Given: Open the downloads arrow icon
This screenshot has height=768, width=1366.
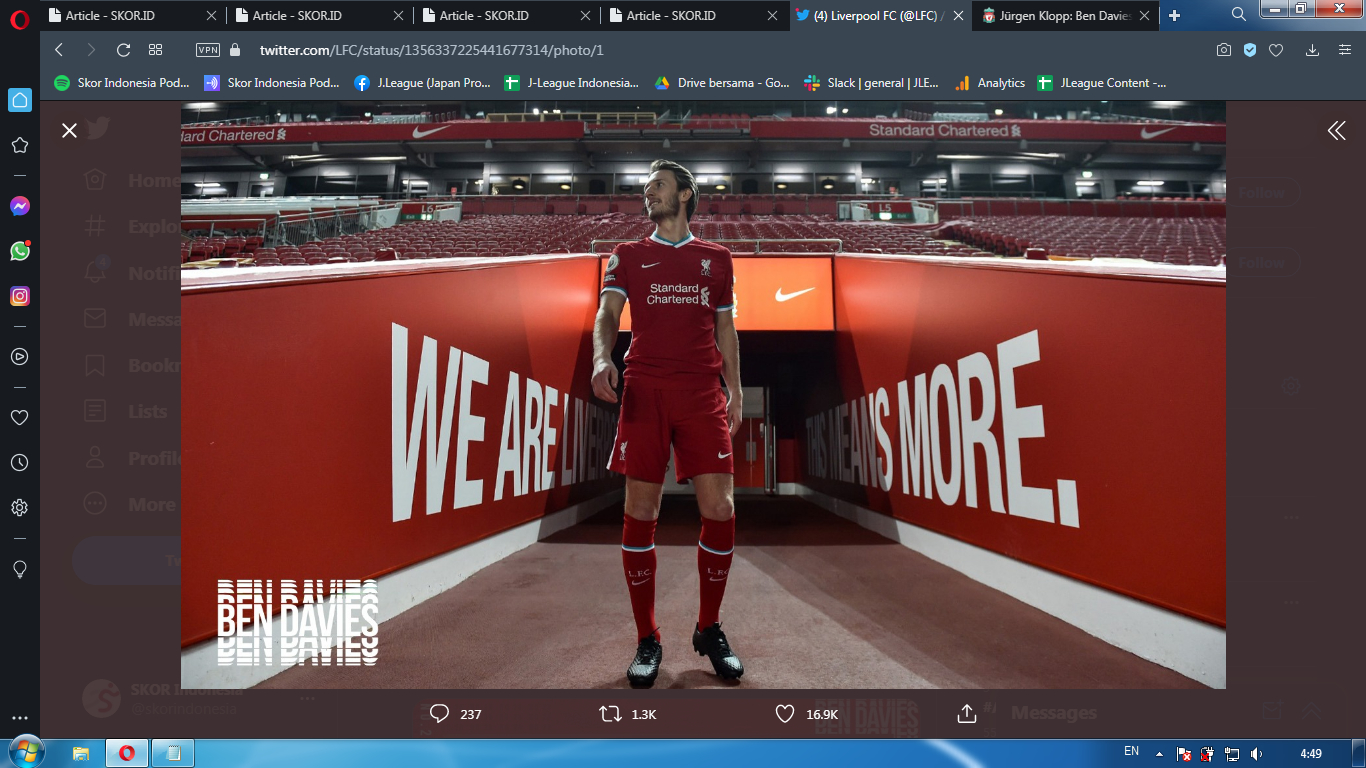Looking at the screenshot, I should point(1313,50).
